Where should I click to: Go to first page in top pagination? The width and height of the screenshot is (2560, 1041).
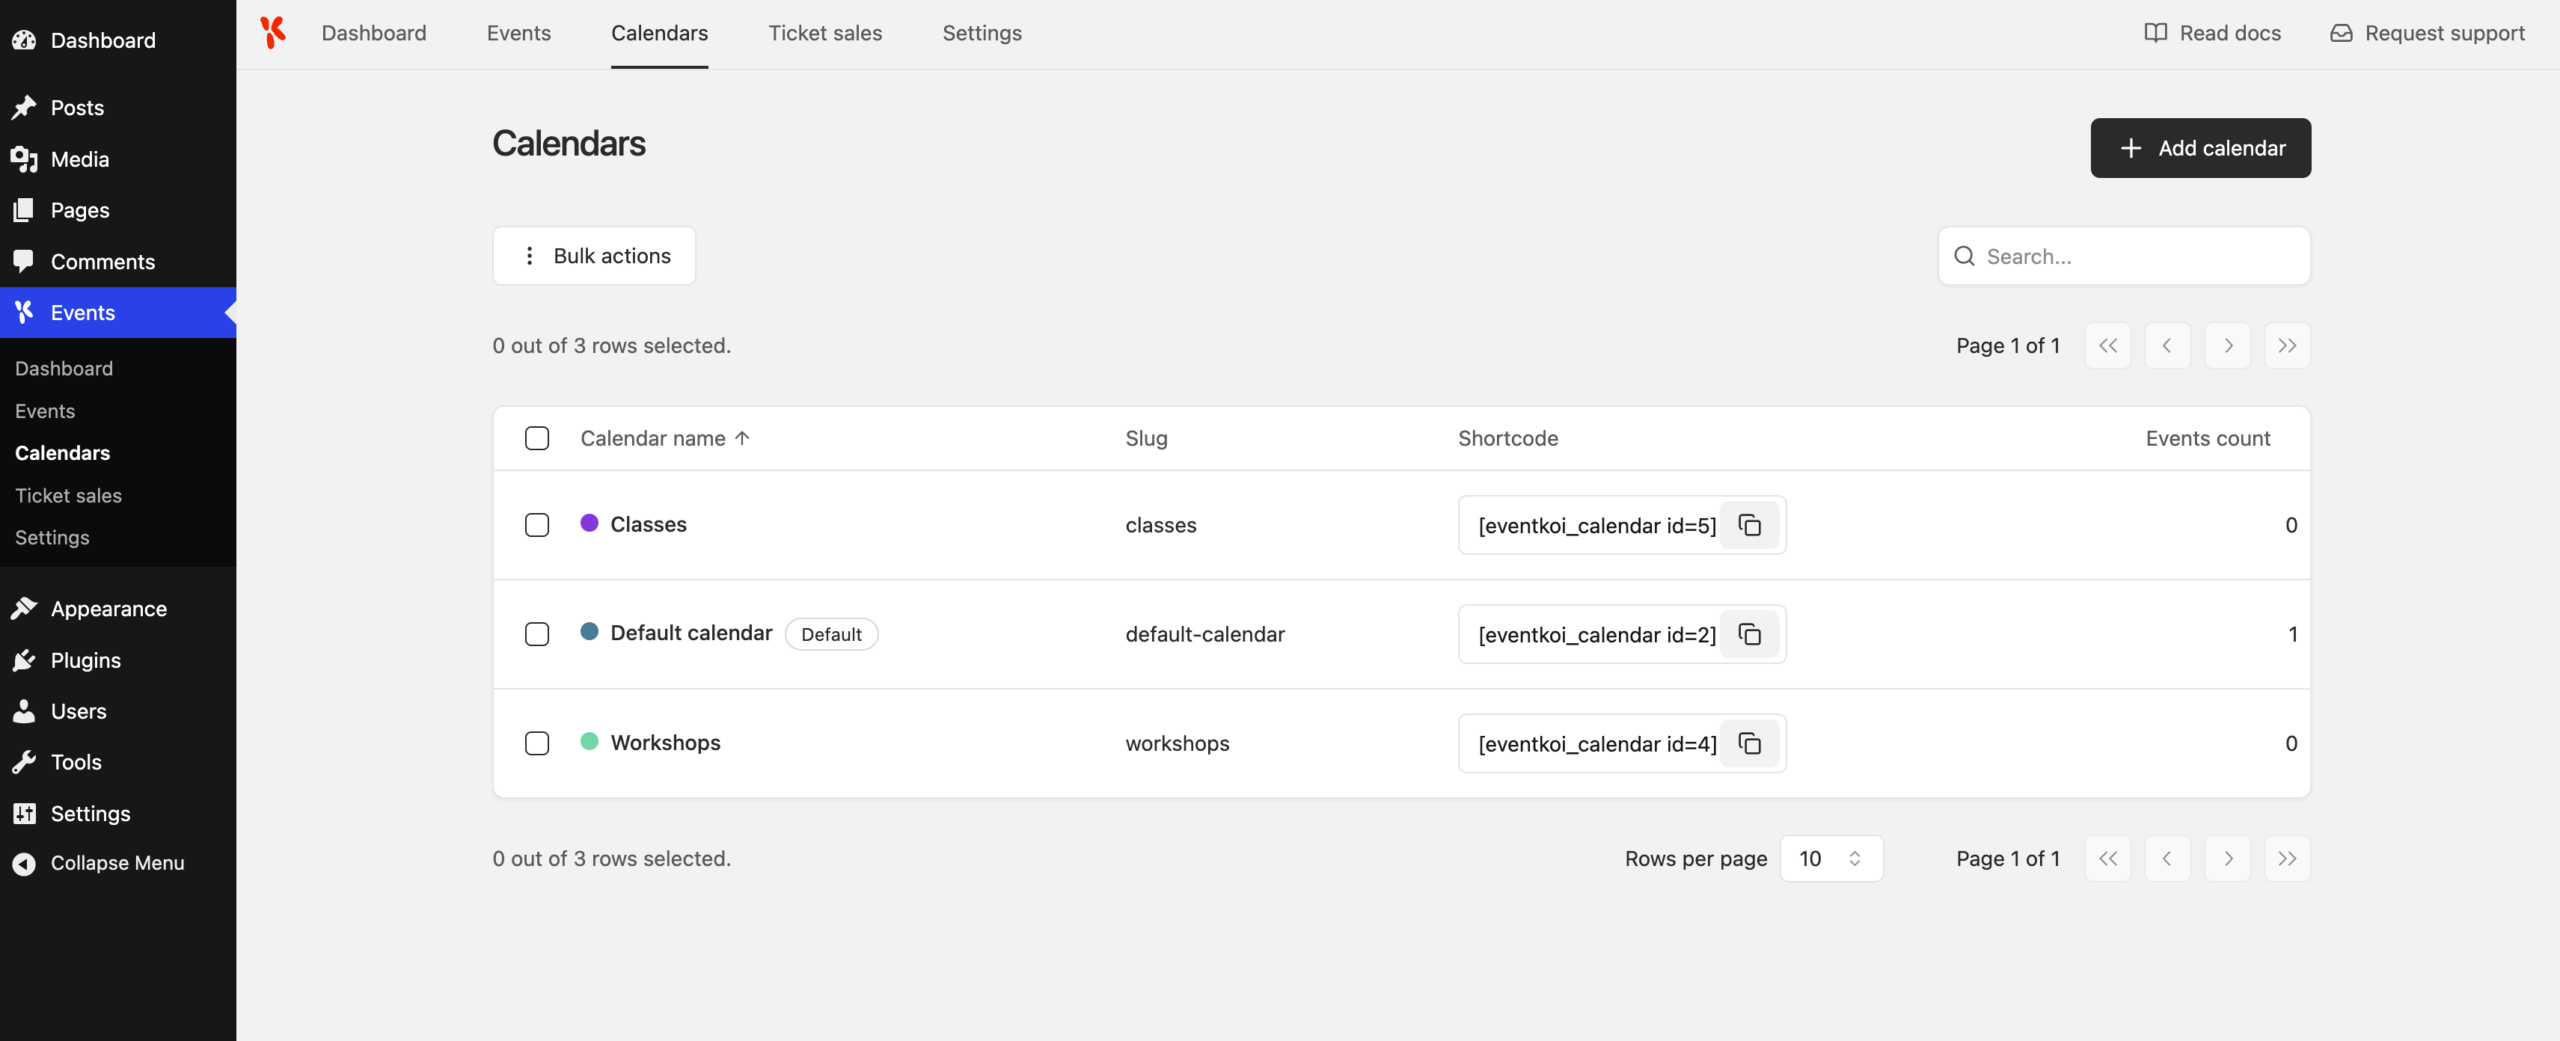coord(2108,346)
